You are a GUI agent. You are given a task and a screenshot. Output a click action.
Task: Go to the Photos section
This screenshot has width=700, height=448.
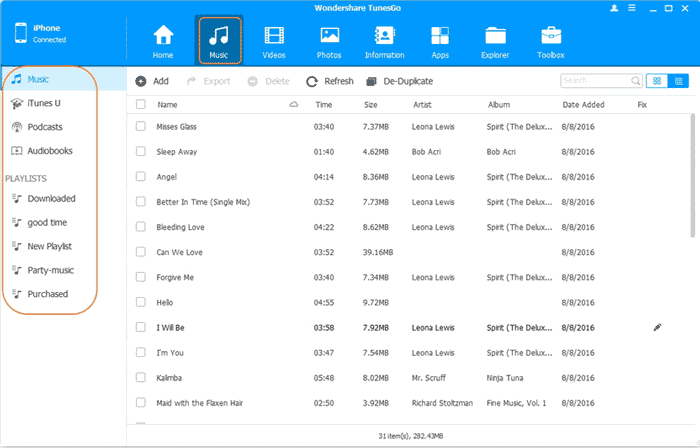329,41
